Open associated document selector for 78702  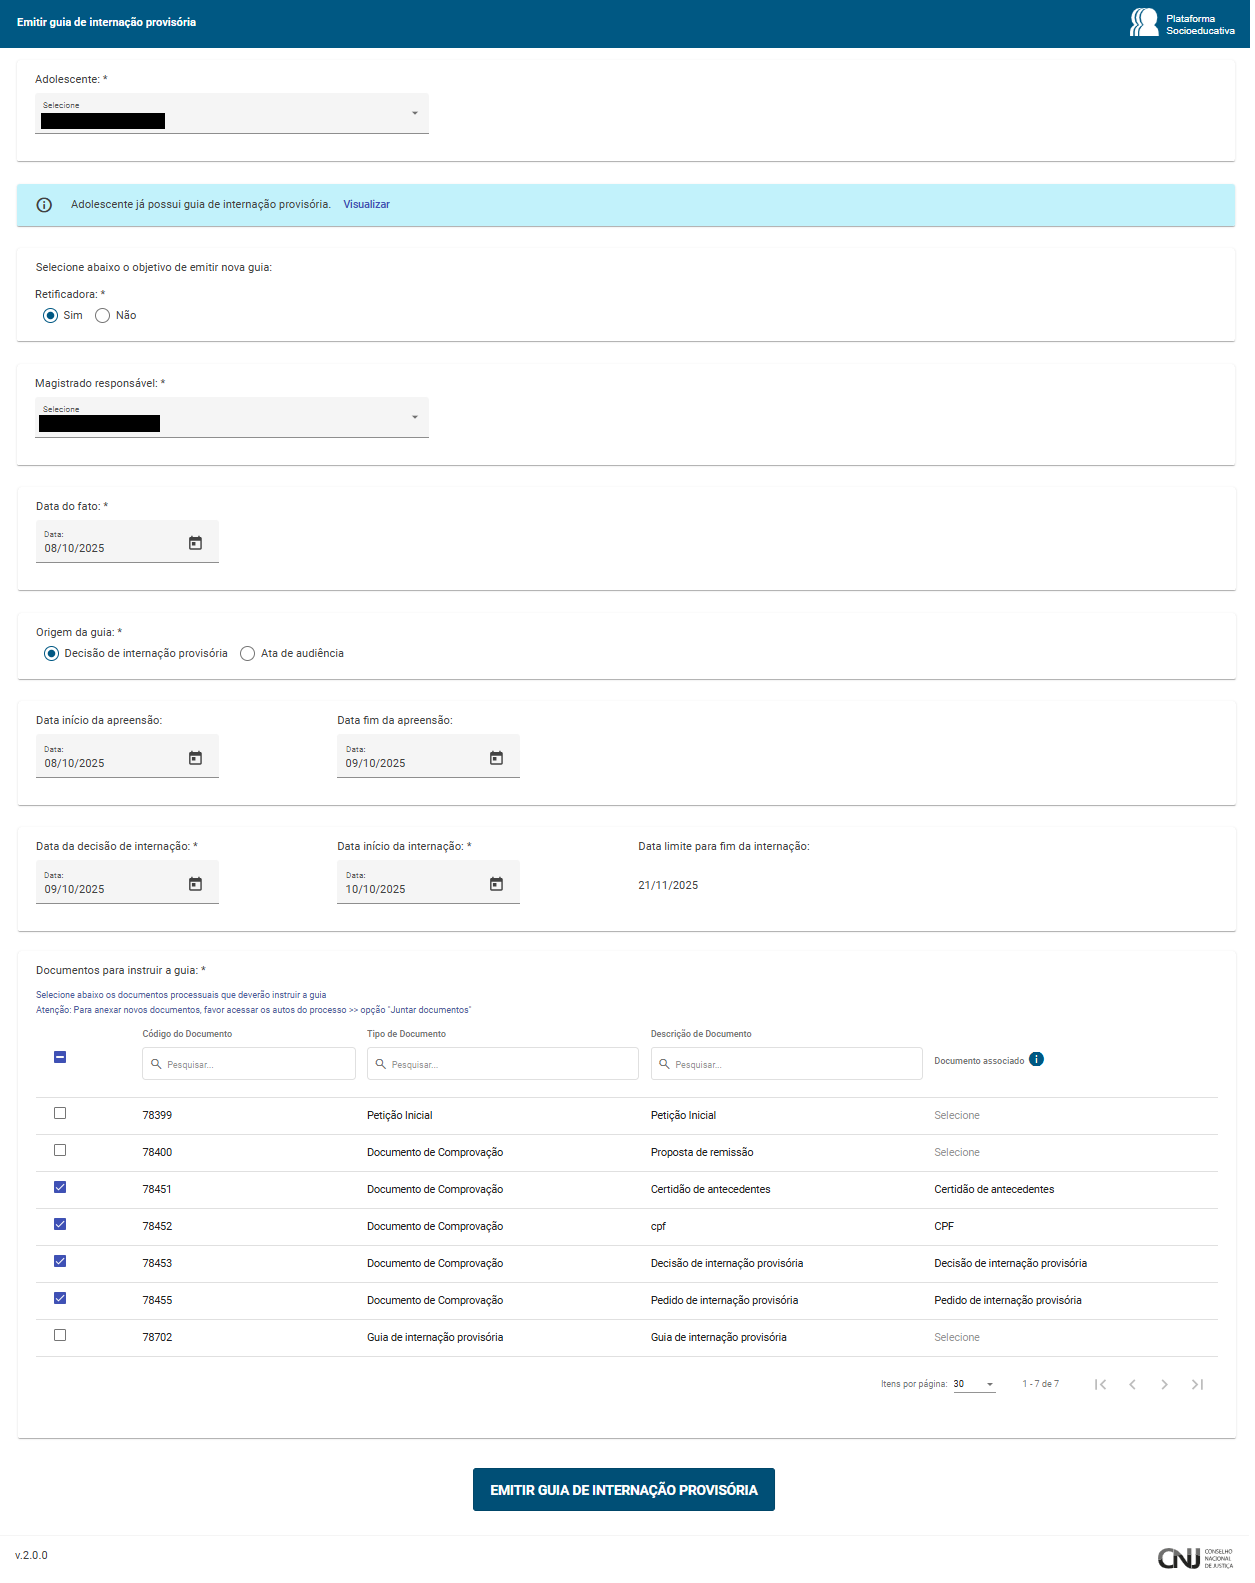click(957, 1338)
